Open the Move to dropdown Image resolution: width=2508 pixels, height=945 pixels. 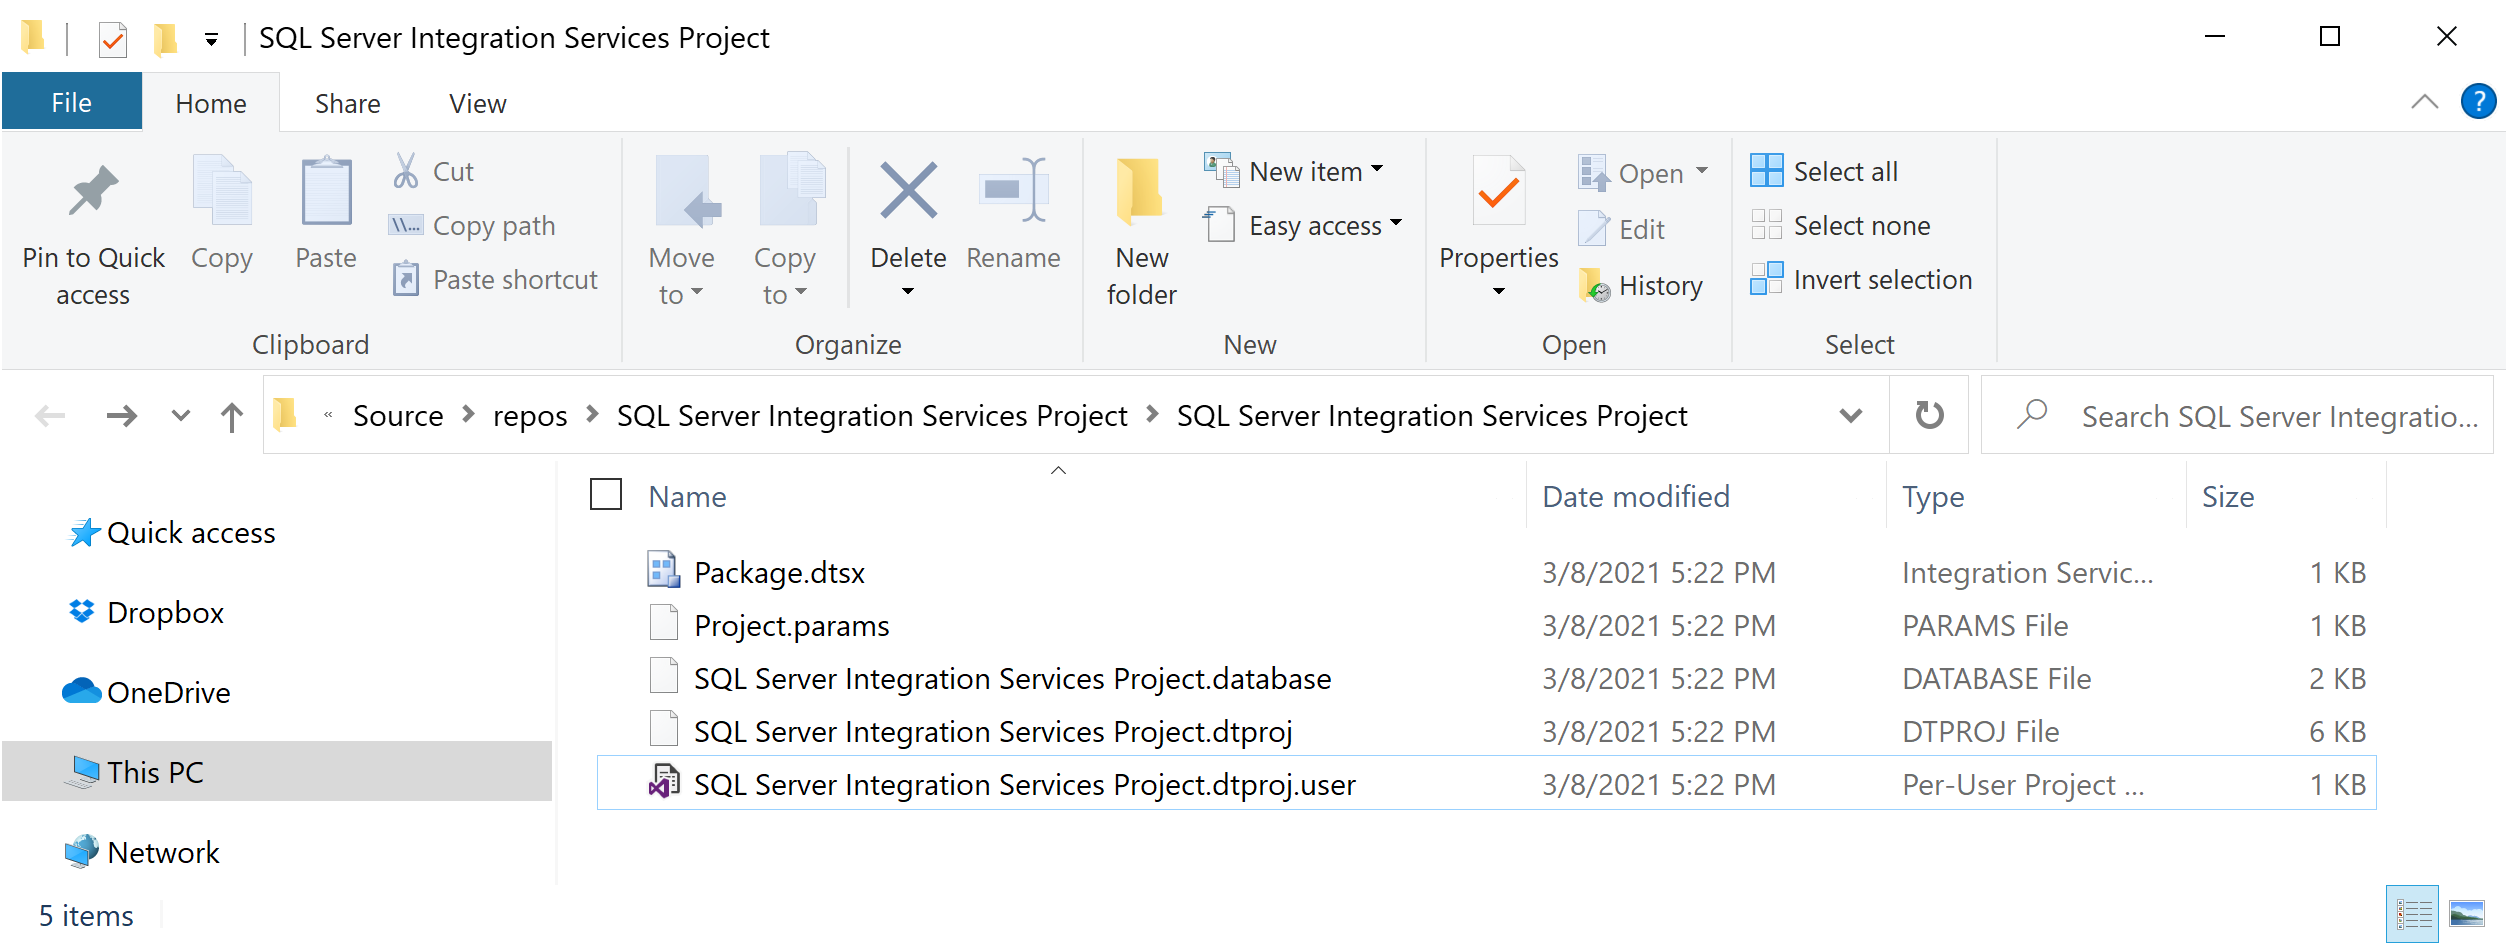(681, 275)
